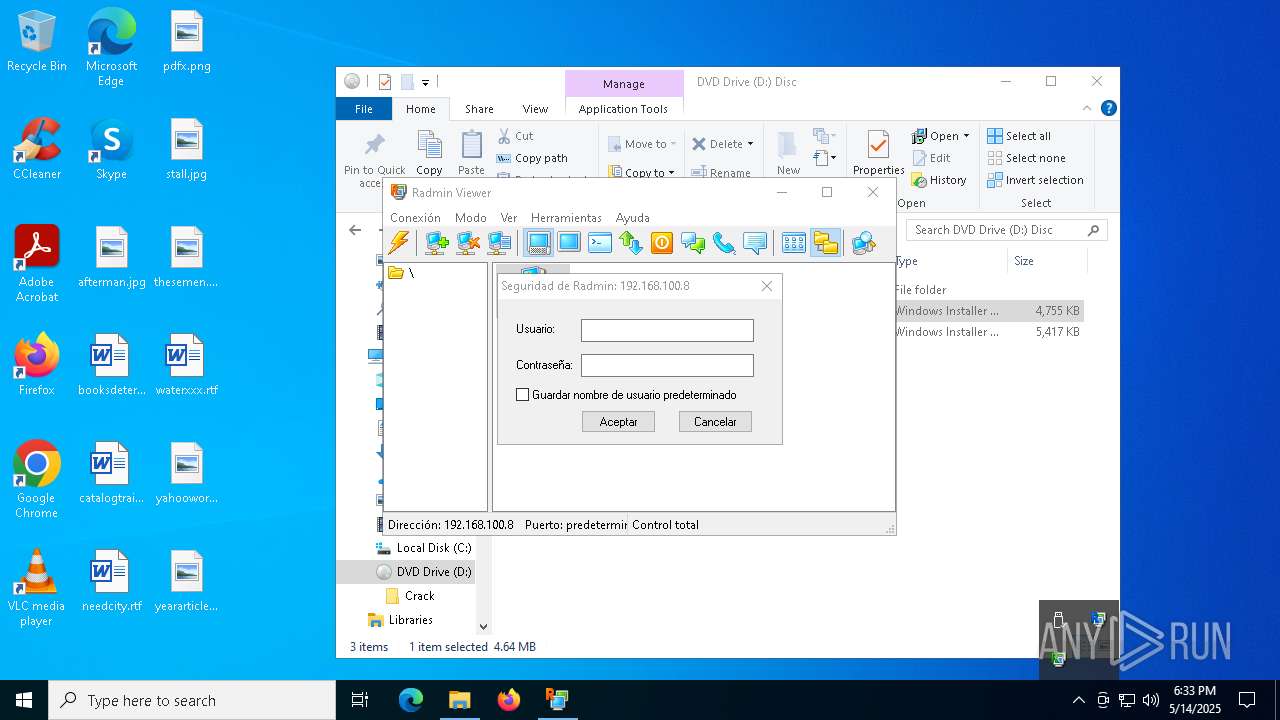Open the Quick Access Toolbar customize dropdown
This screenshot has width=1280, height=720.
point(425,82)
